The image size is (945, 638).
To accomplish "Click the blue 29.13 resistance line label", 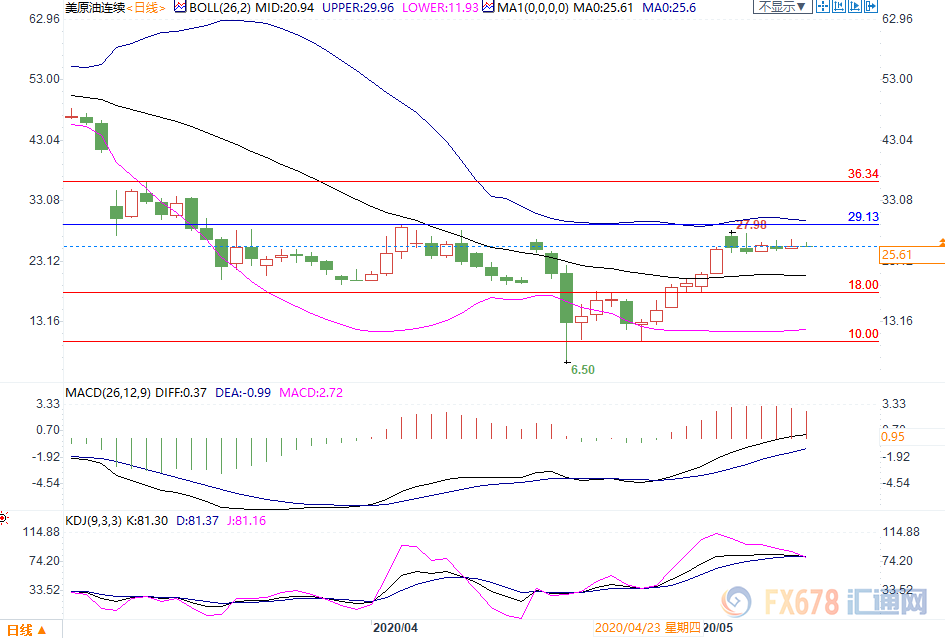I will [862, 217].
